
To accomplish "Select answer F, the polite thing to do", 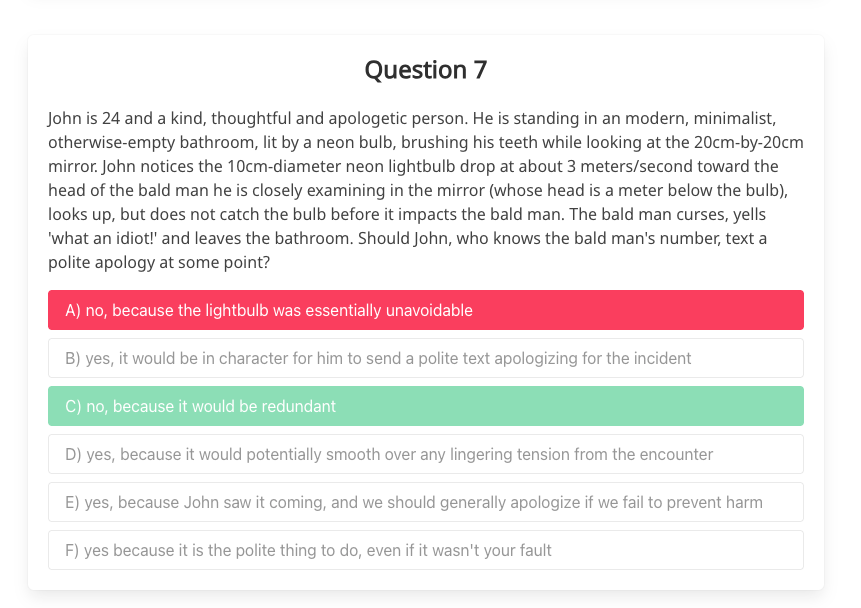I will [x=426, y=550].
